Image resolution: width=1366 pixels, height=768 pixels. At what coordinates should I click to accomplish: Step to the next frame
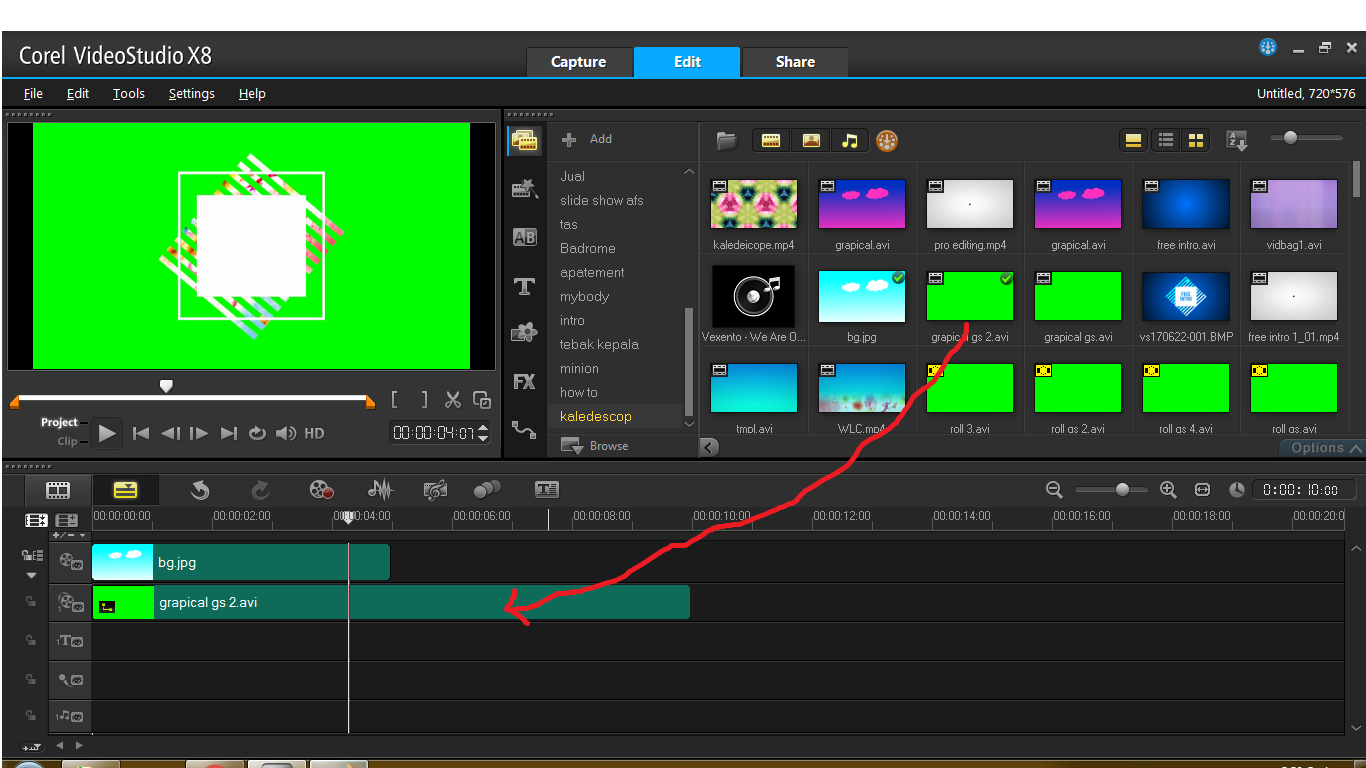coord(199,433)
